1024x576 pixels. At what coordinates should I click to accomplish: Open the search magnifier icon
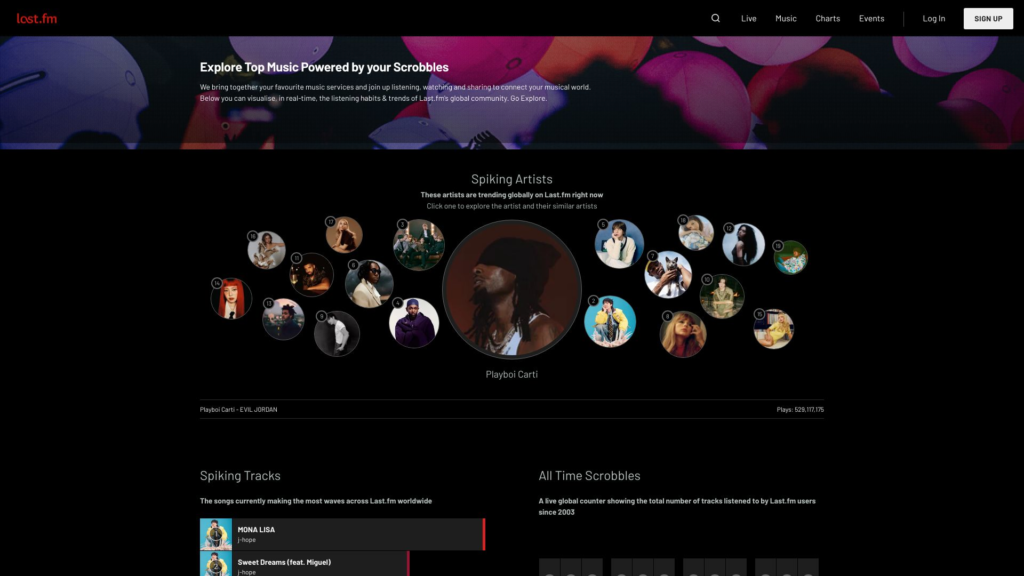click(716, 18)
